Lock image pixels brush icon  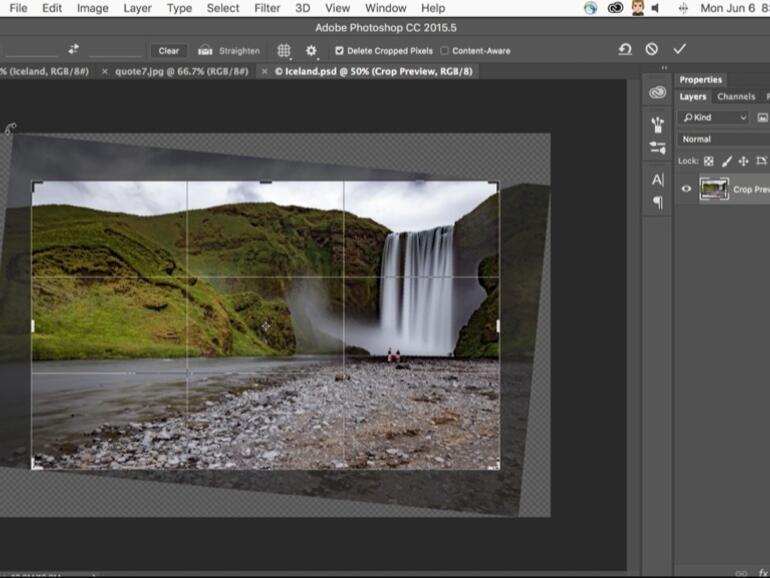[x=726, y=161]
